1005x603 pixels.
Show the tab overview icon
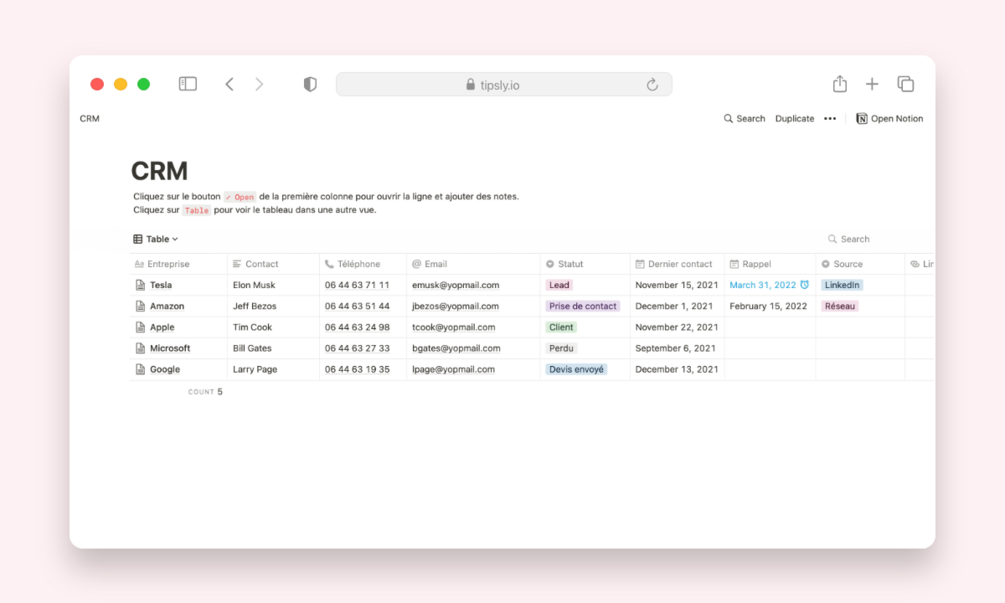pos(906,84)
